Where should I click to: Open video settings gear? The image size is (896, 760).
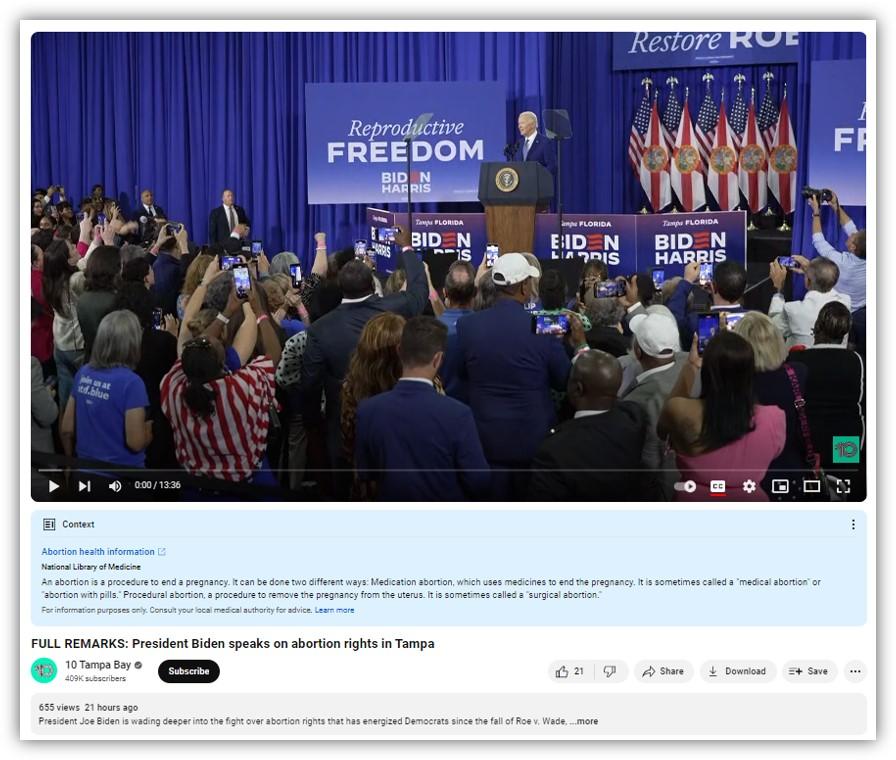click(749, 486)
